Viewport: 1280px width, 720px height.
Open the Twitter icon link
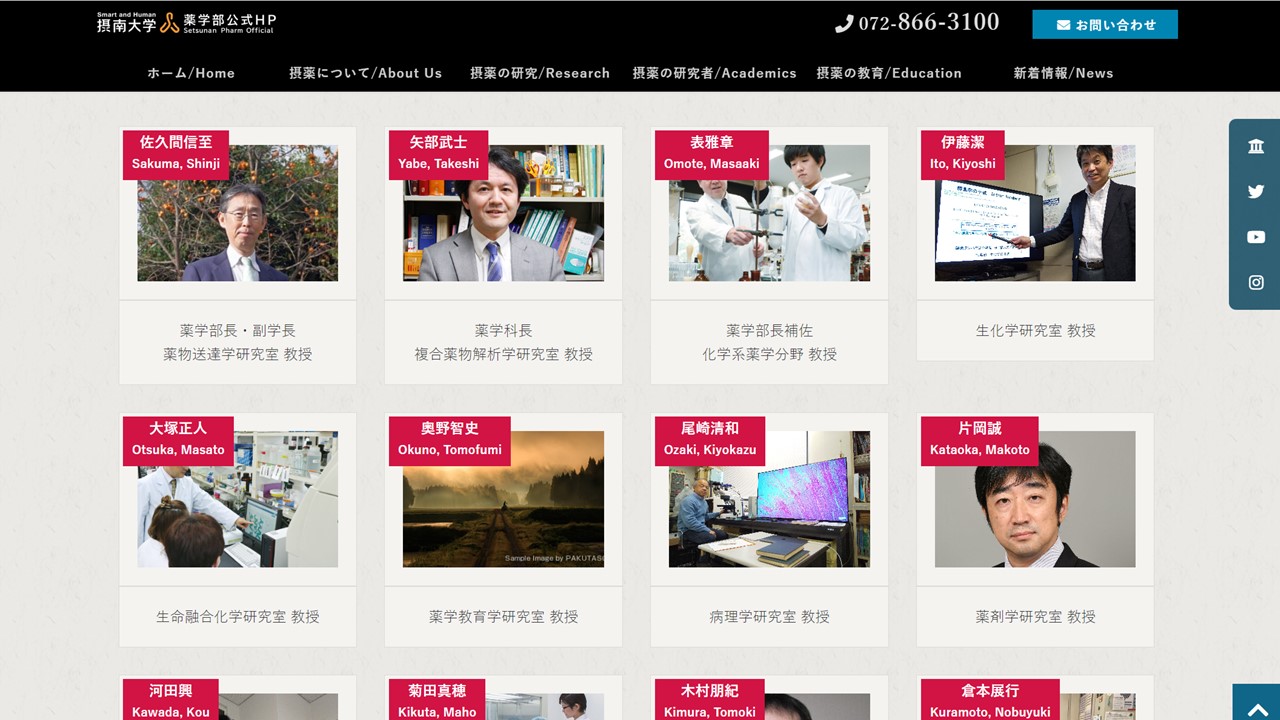[x=1256, y=192]
